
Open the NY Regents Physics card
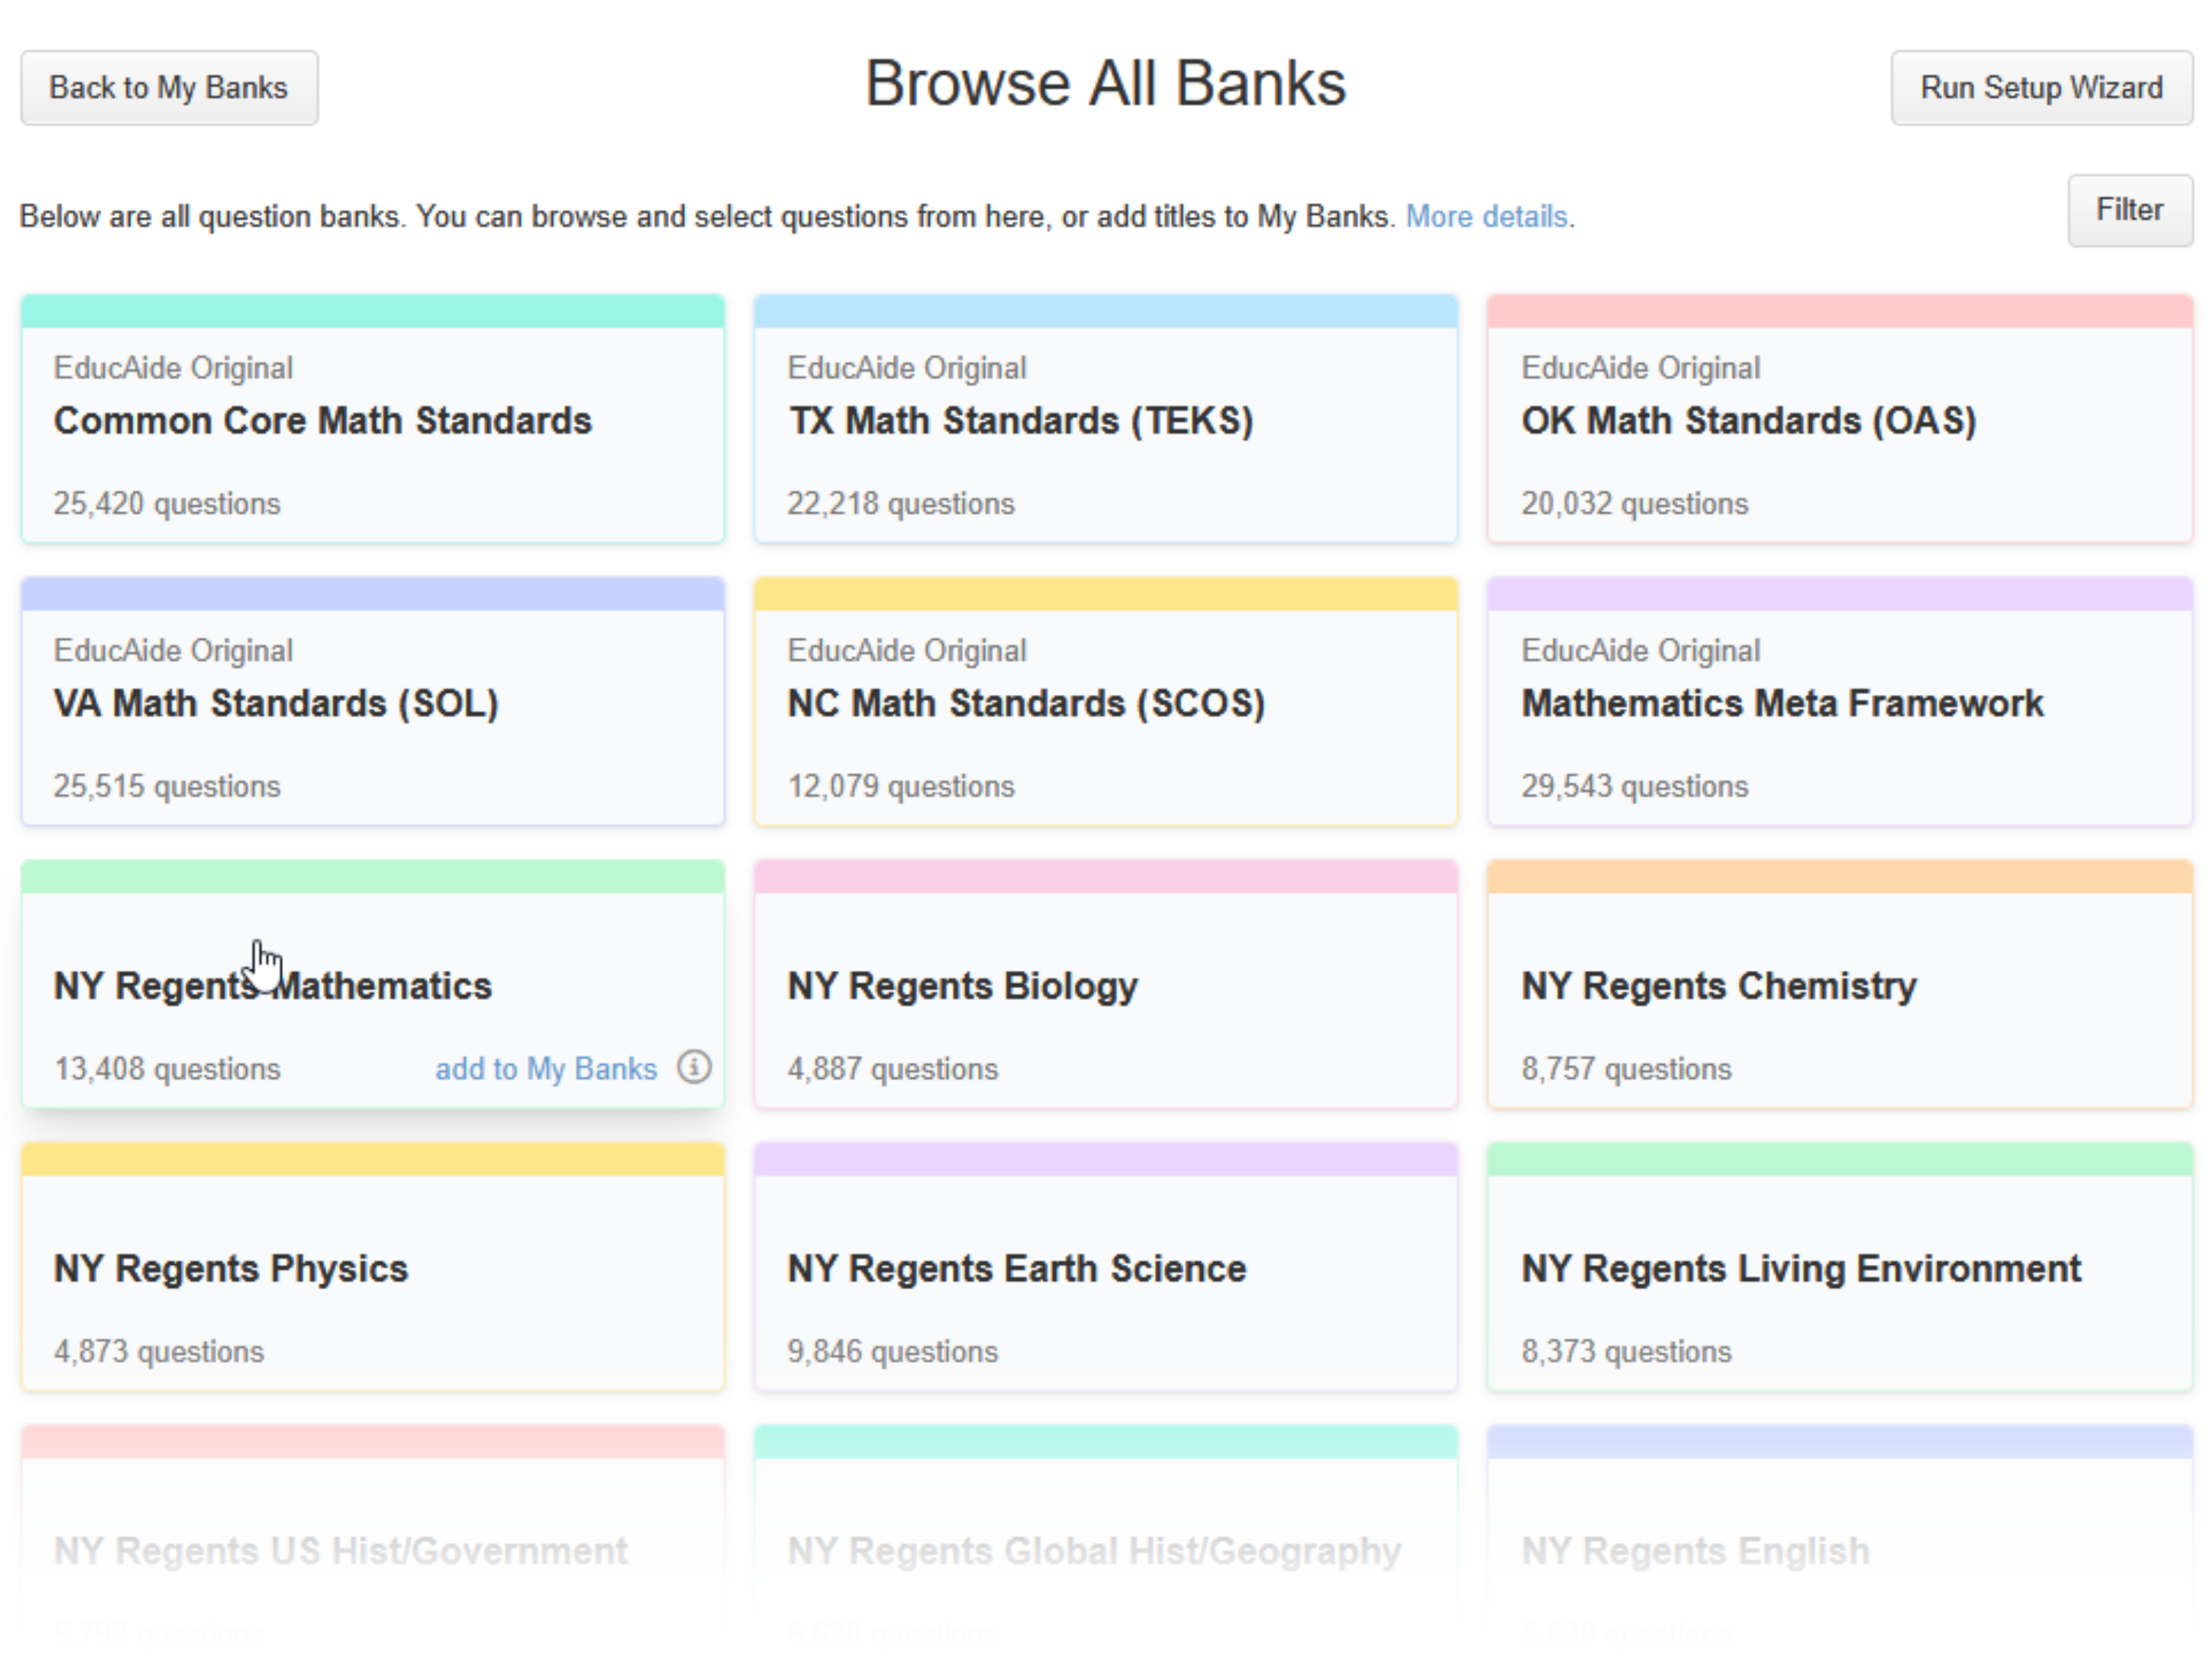(372, 1267)
